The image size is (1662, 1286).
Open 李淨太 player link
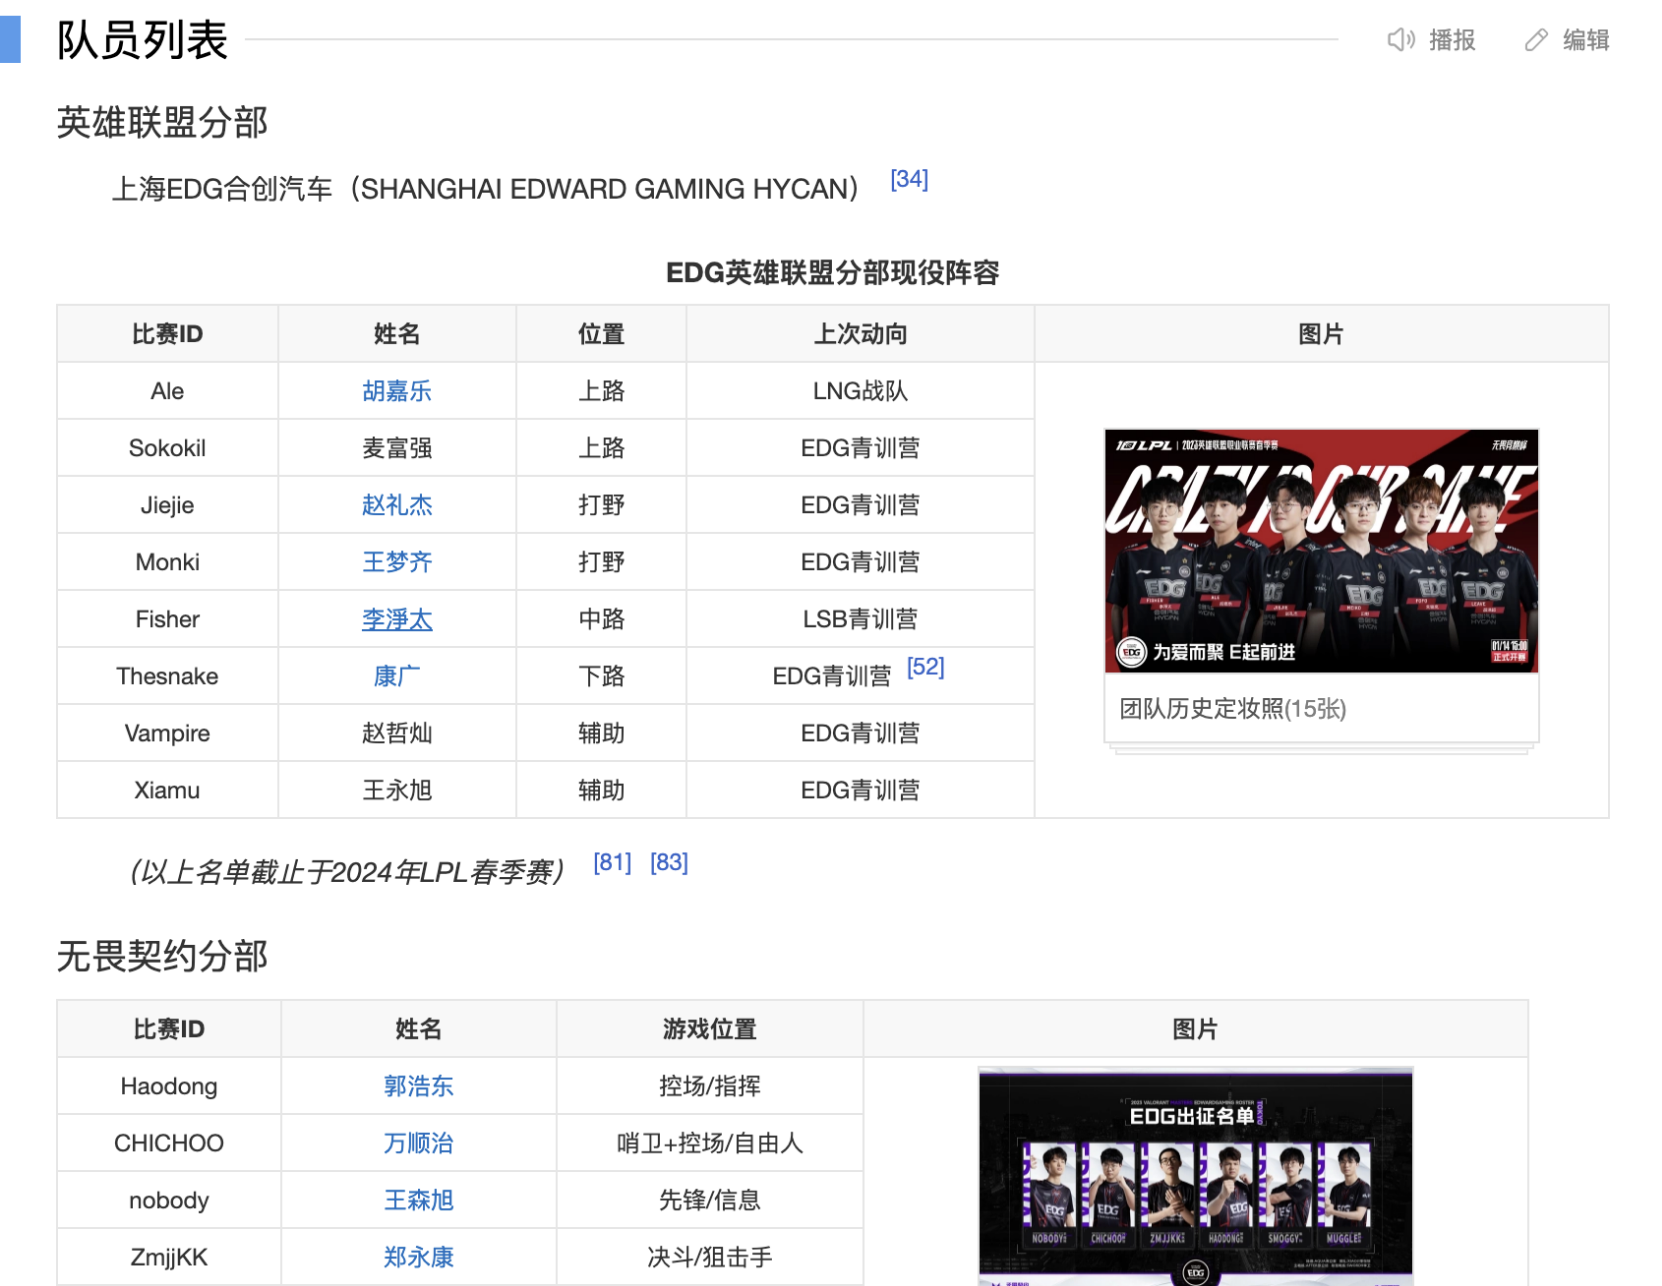point(397,619)
